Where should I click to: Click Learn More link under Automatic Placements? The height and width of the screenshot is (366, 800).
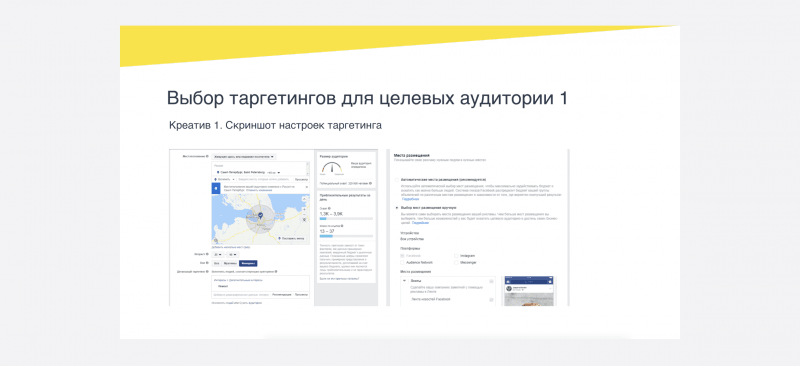pos(410,199)
